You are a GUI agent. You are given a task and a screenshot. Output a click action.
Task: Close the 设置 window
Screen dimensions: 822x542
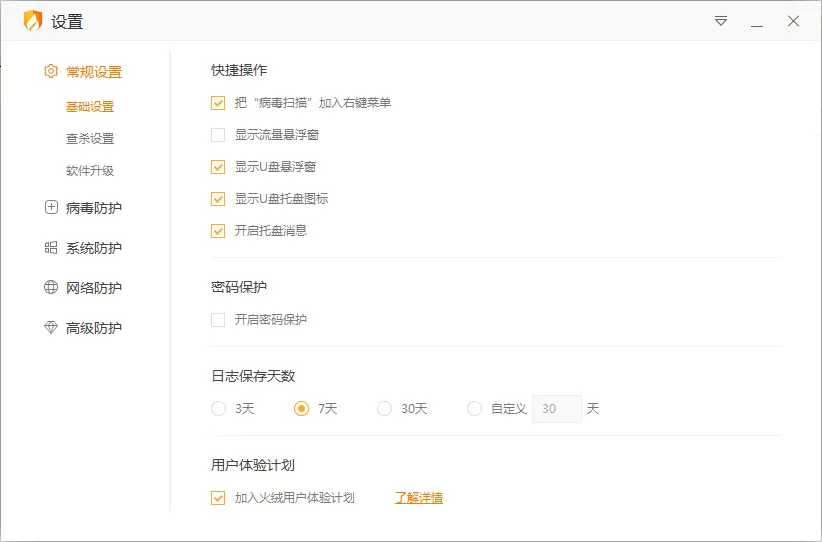point(793,21)
